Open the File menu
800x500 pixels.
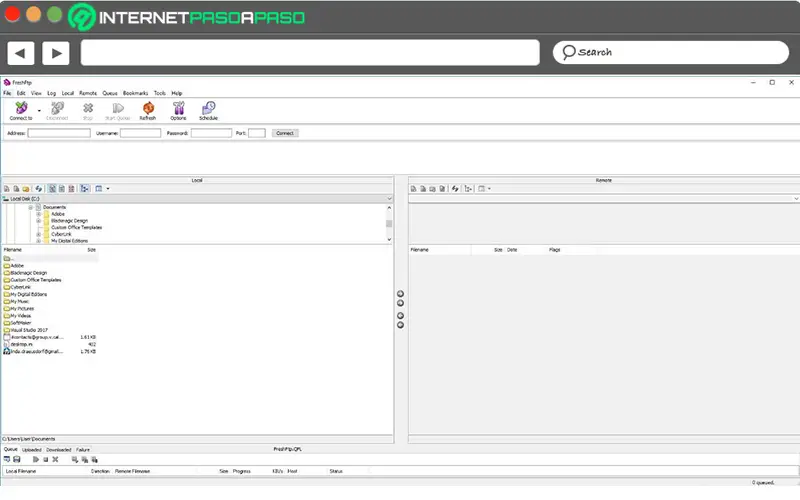tap(7, 93)
